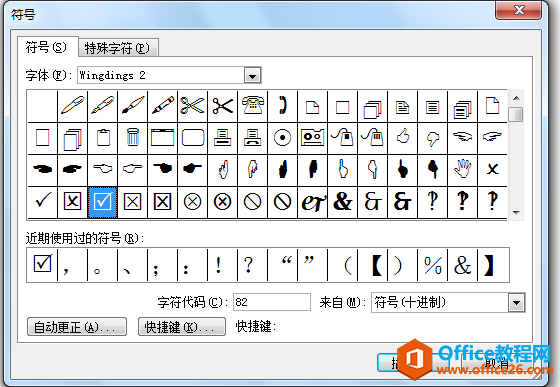Open the 特殊字符(P) tab
The image size is (560, 387).
tap(118, 48)
